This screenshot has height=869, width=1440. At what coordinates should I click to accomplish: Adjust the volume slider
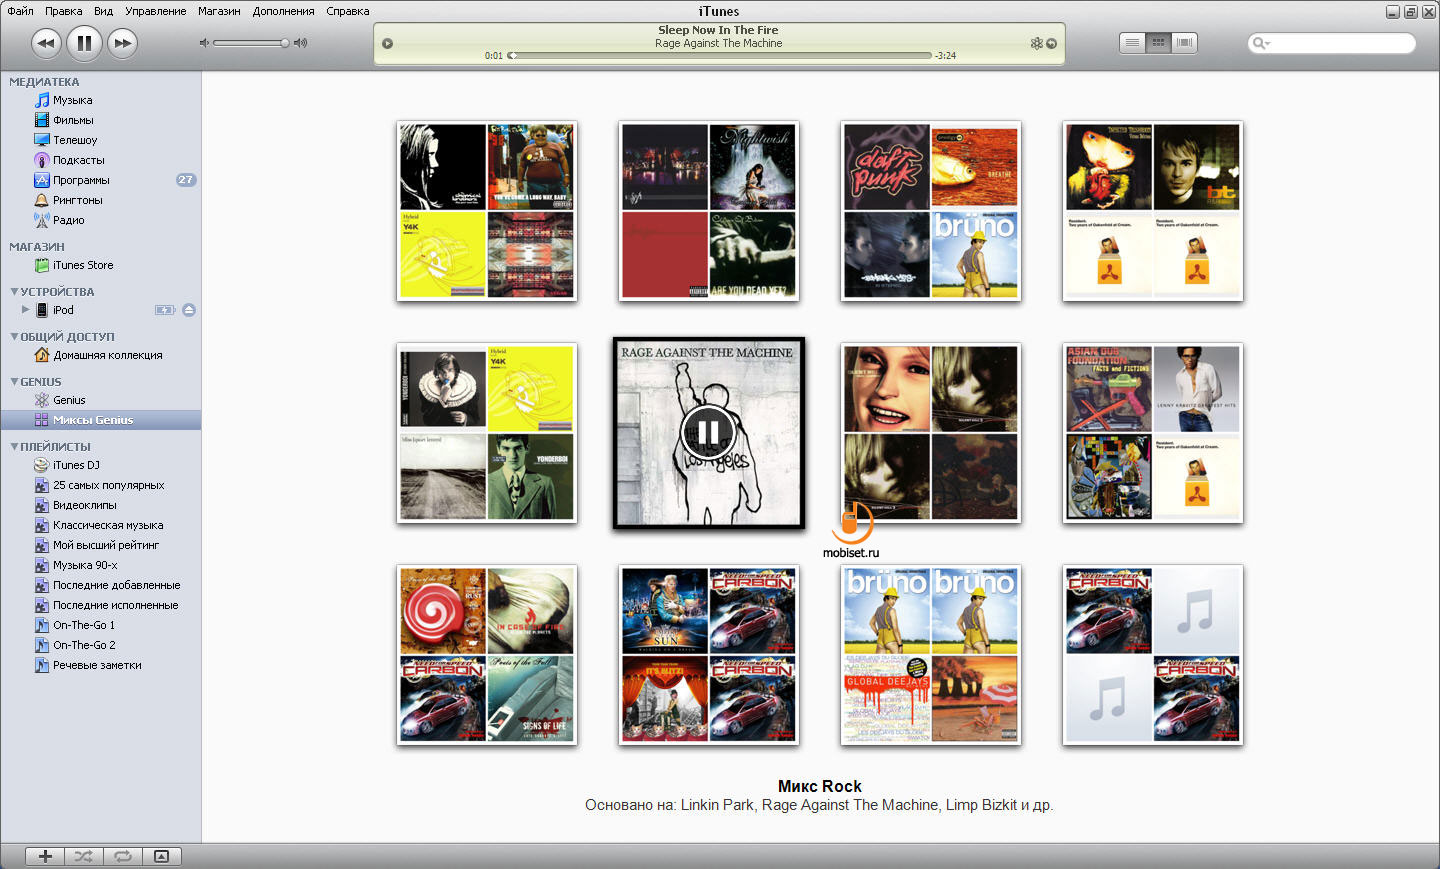pyautogui.click(x=251, y=43)
